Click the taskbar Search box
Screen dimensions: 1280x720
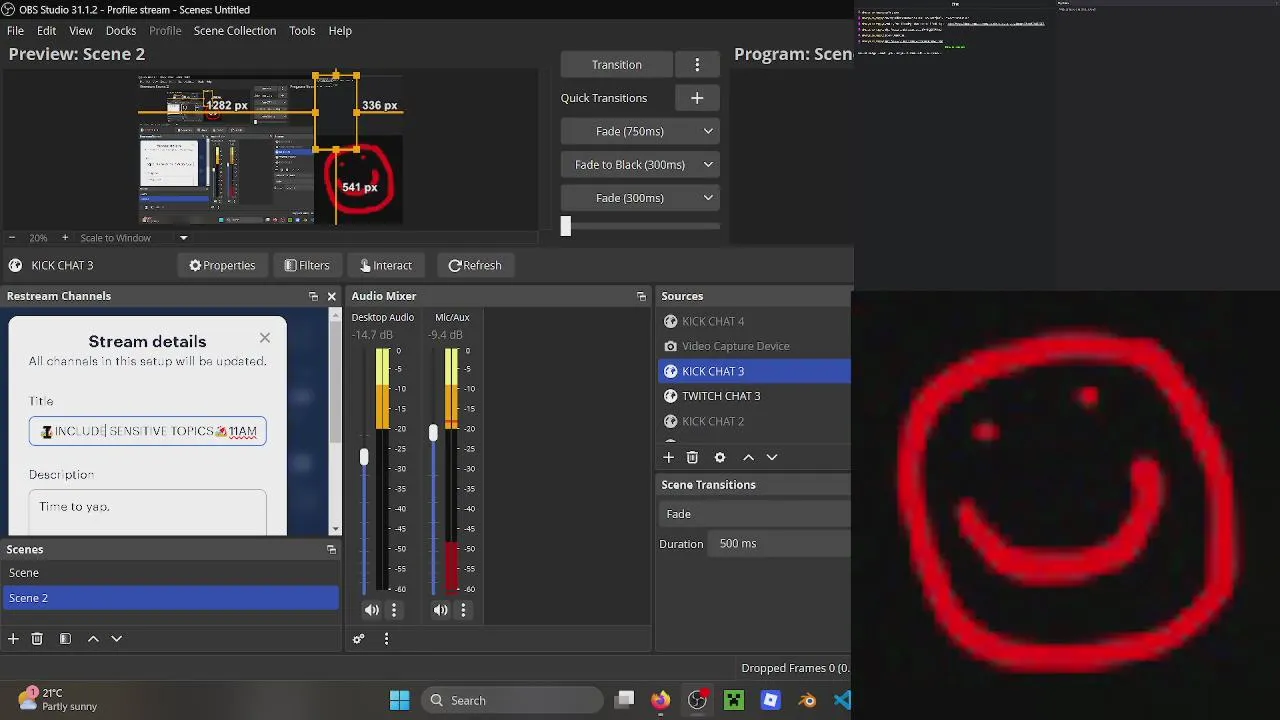512,700
